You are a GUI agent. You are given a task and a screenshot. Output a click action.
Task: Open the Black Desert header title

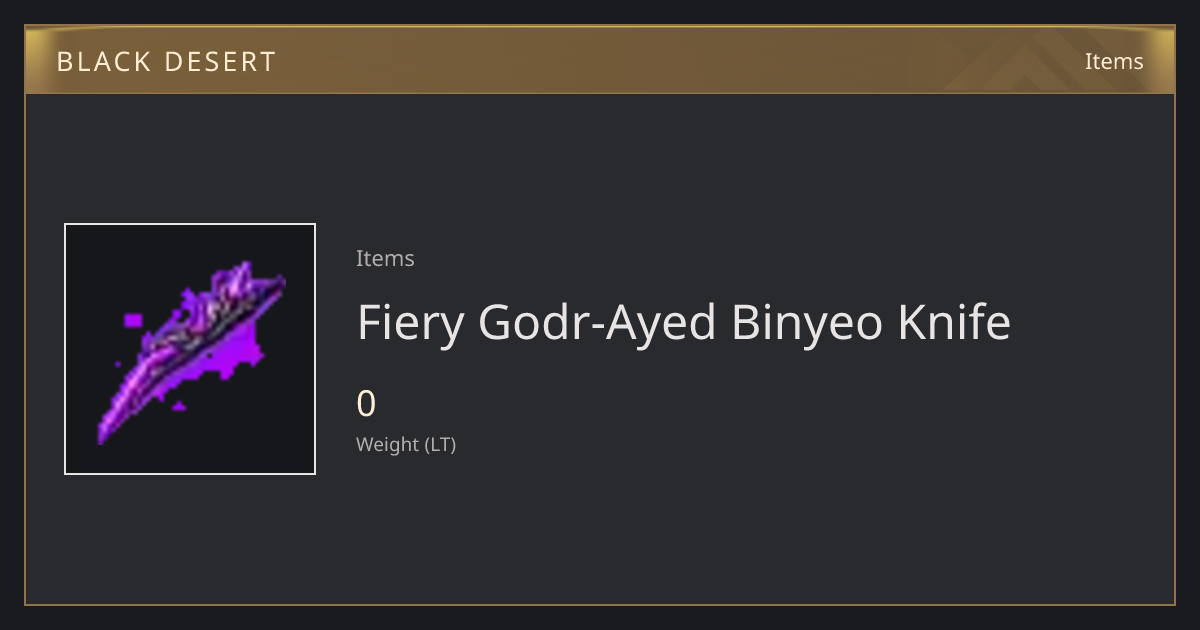[166, 62]
